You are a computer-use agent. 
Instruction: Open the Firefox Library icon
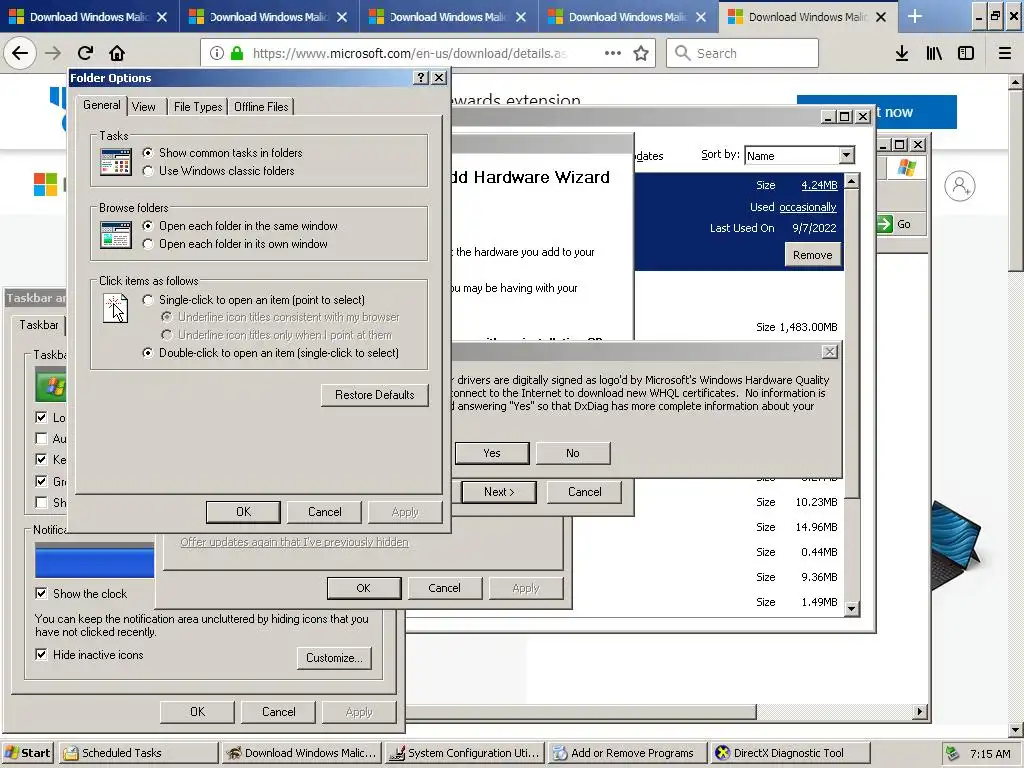coord(934,53)
